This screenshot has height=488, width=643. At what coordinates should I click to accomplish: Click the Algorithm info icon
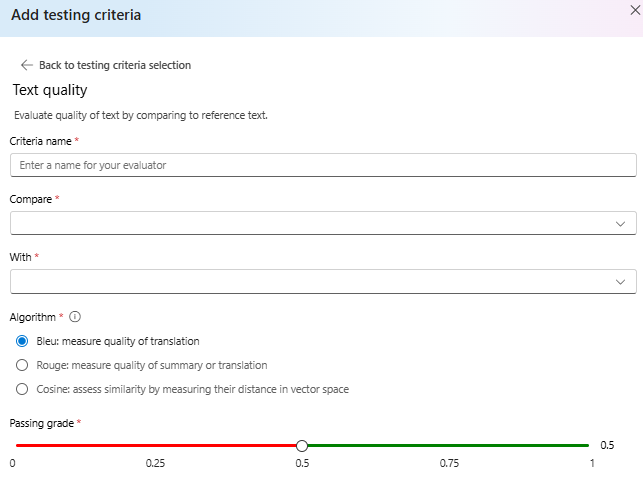pos(75,317)
